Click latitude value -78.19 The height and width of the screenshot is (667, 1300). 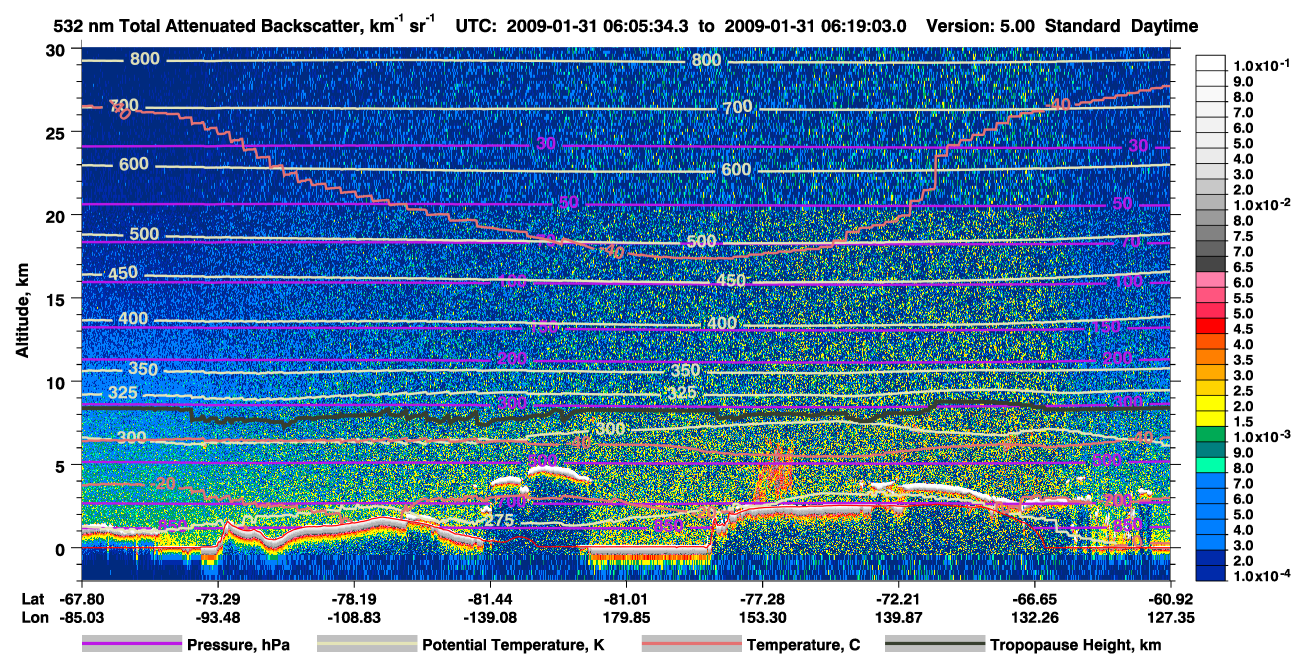354,599
